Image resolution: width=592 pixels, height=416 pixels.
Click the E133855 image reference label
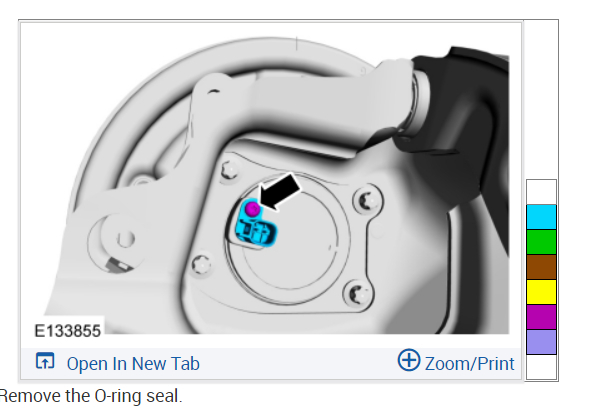pyautogui.click(x=68, y=331)
